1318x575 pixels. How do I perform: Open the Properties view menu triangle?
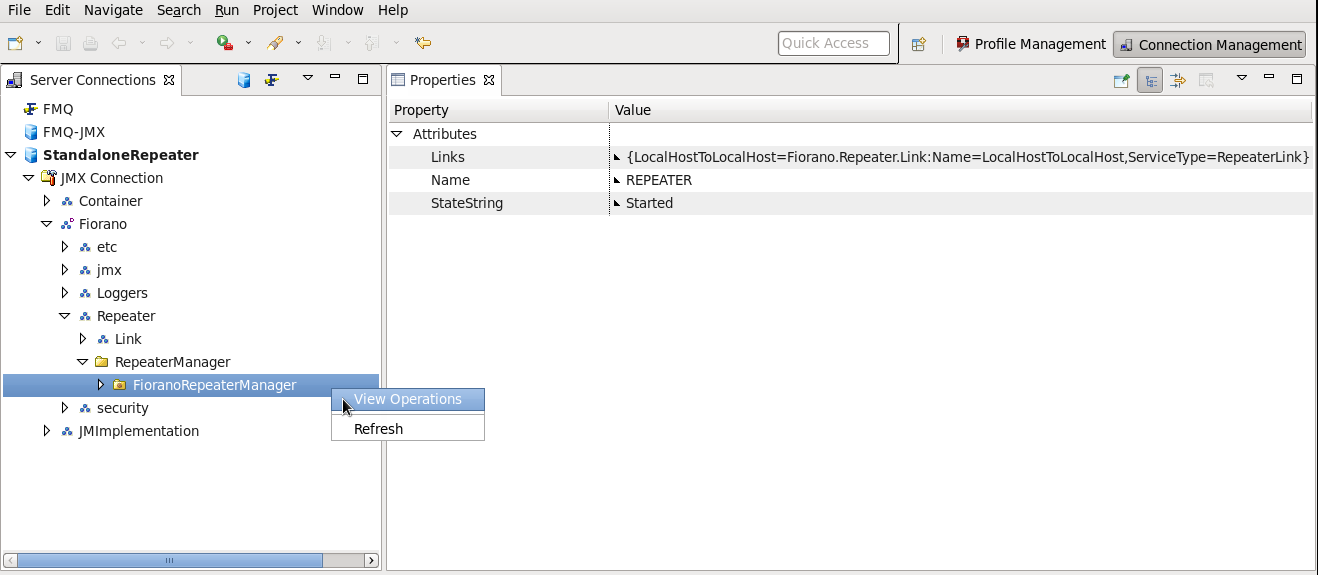pyautogui.click(x=1242, y=78)
